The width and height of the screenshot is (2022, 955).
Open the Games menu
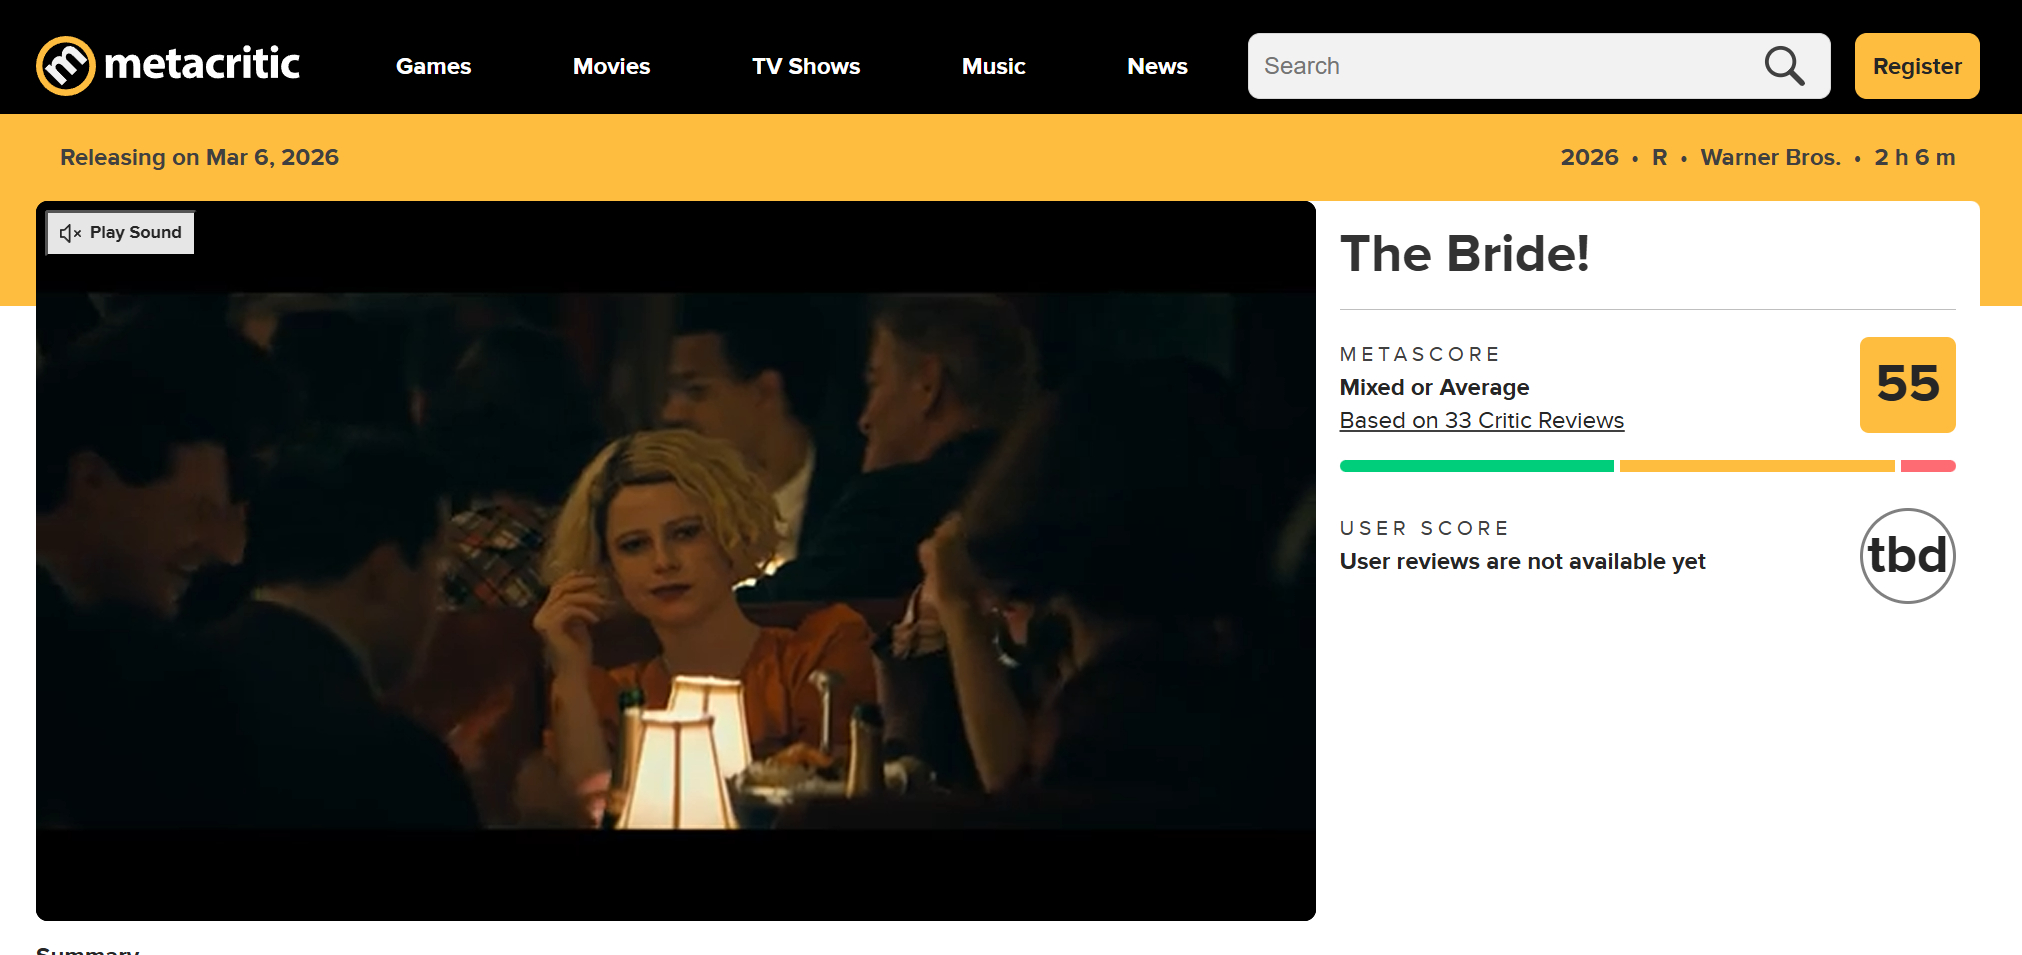pos(433,66)
